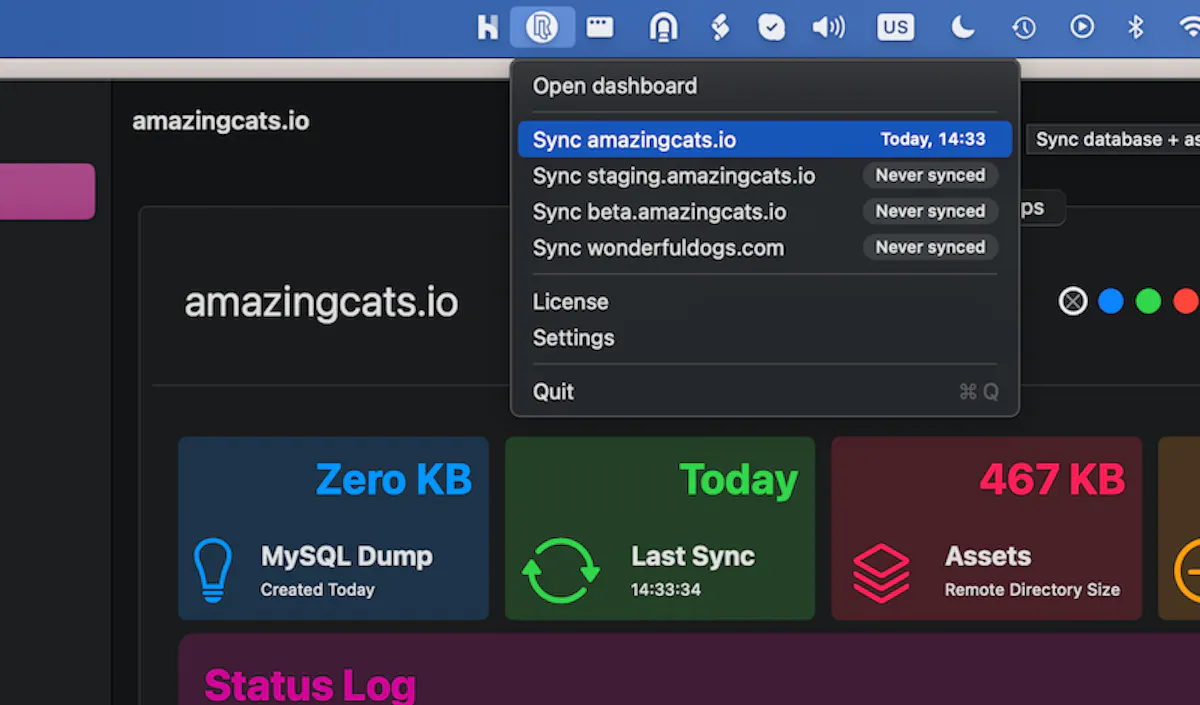Pick the blue color dot
1200x705 pixels.
1111,301
